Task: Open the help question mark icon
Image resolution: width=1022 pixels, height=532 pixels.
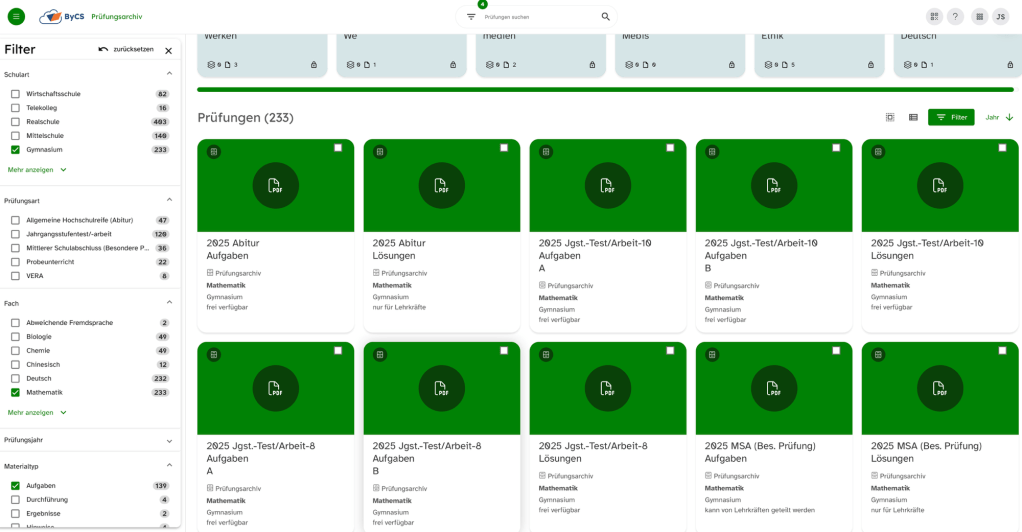Action: (x=955, y=17)
